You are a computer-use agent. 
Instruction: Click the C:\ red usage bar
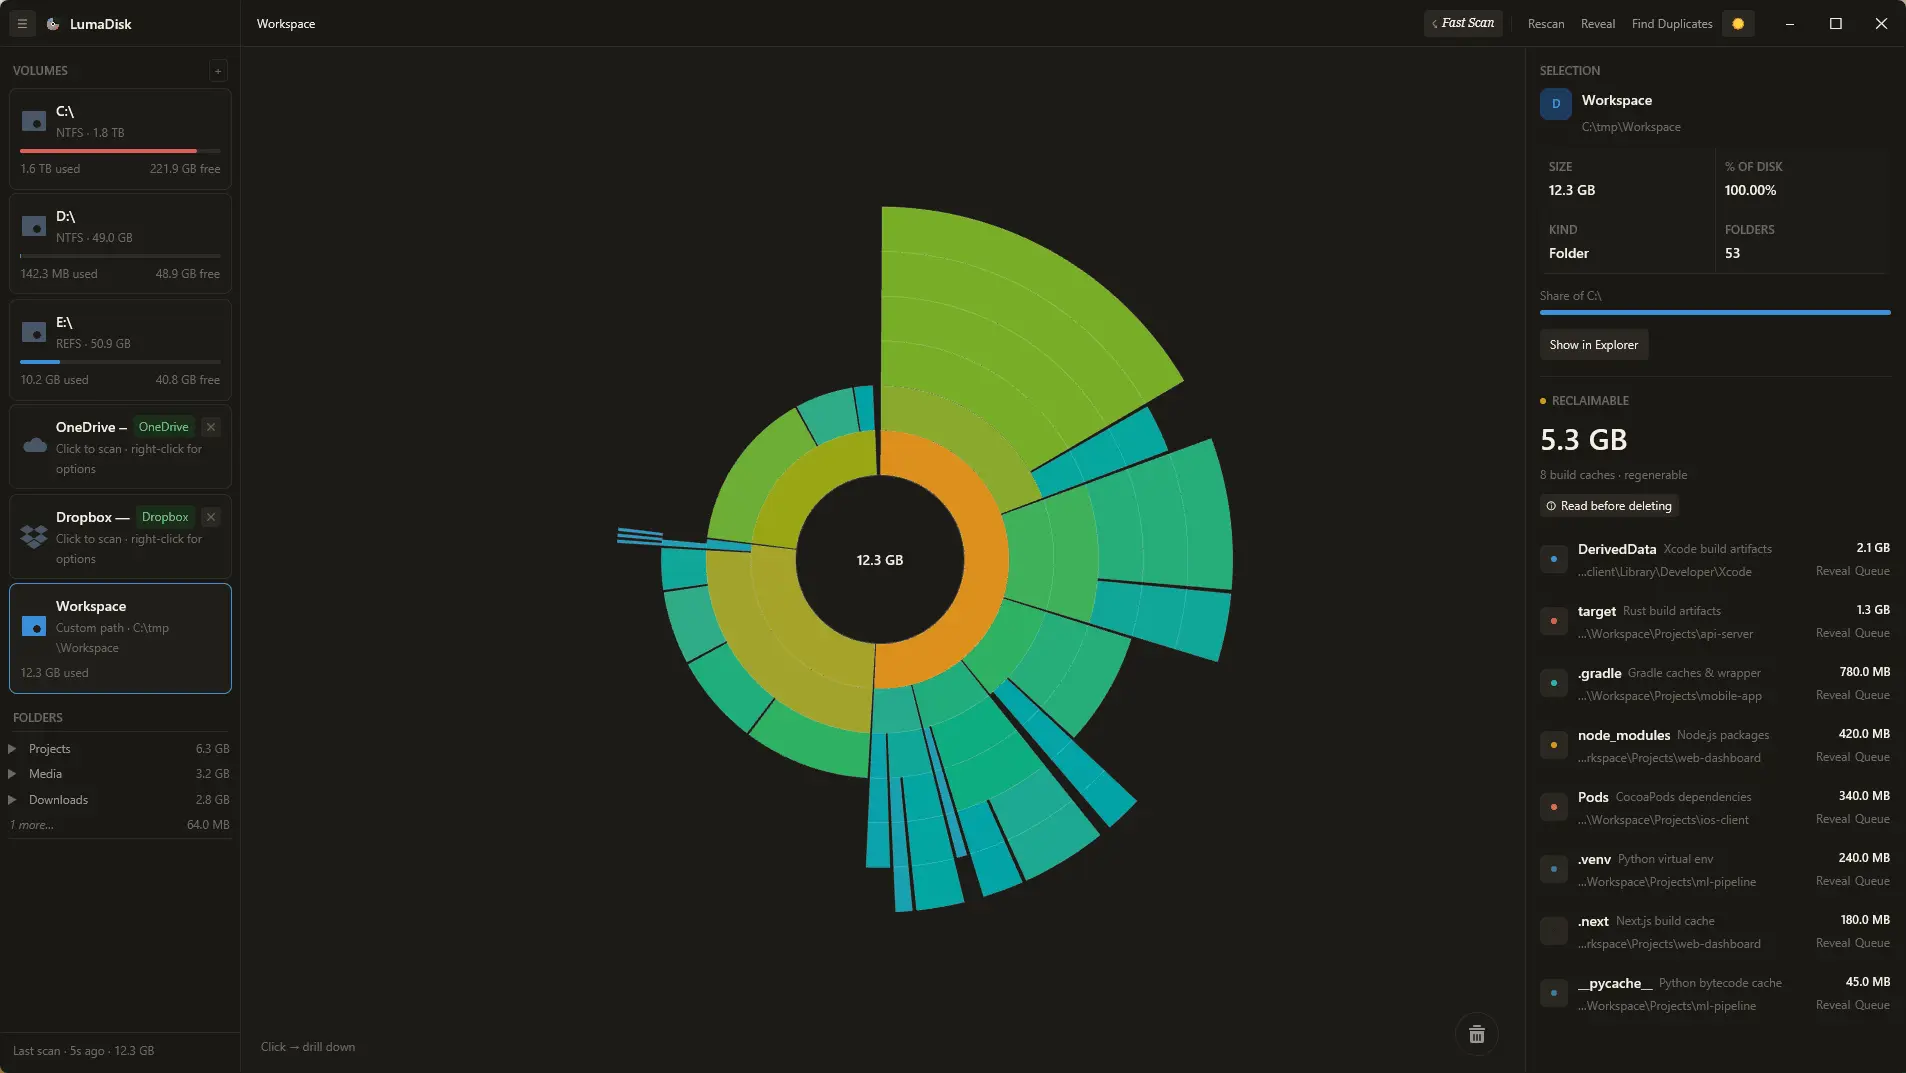120,151
